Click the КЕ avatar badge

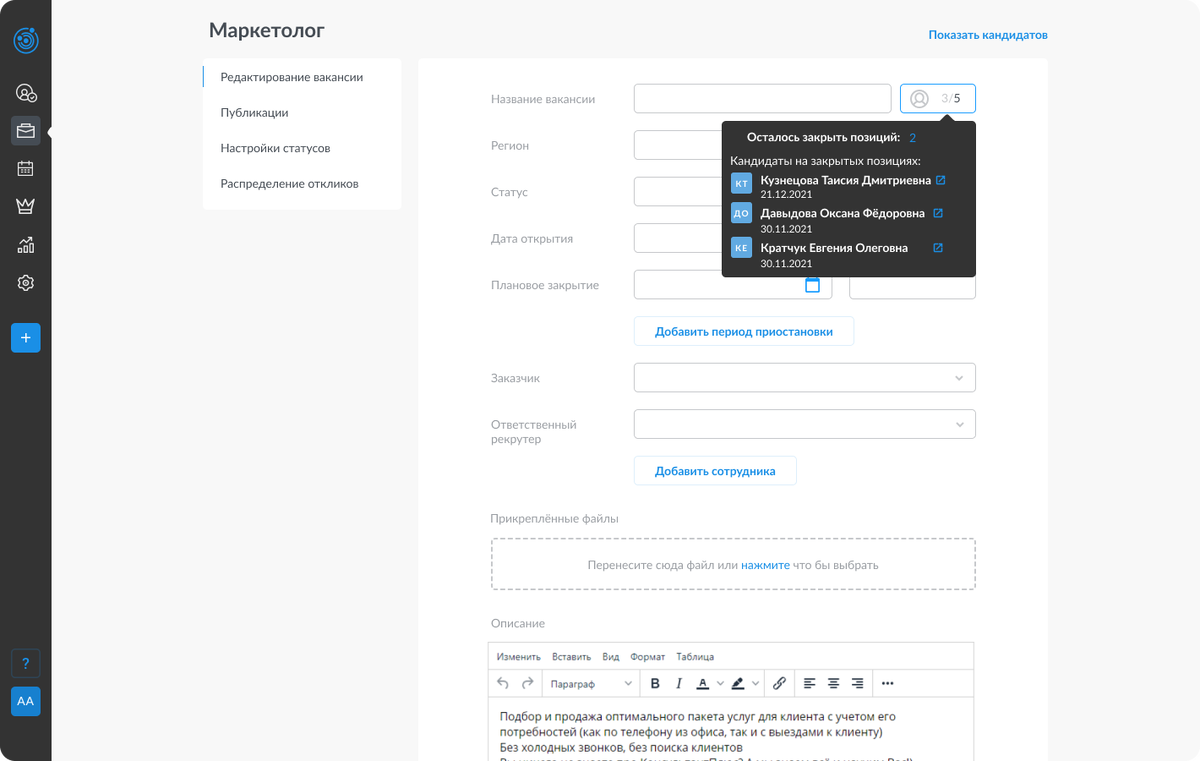pos(741,248)
